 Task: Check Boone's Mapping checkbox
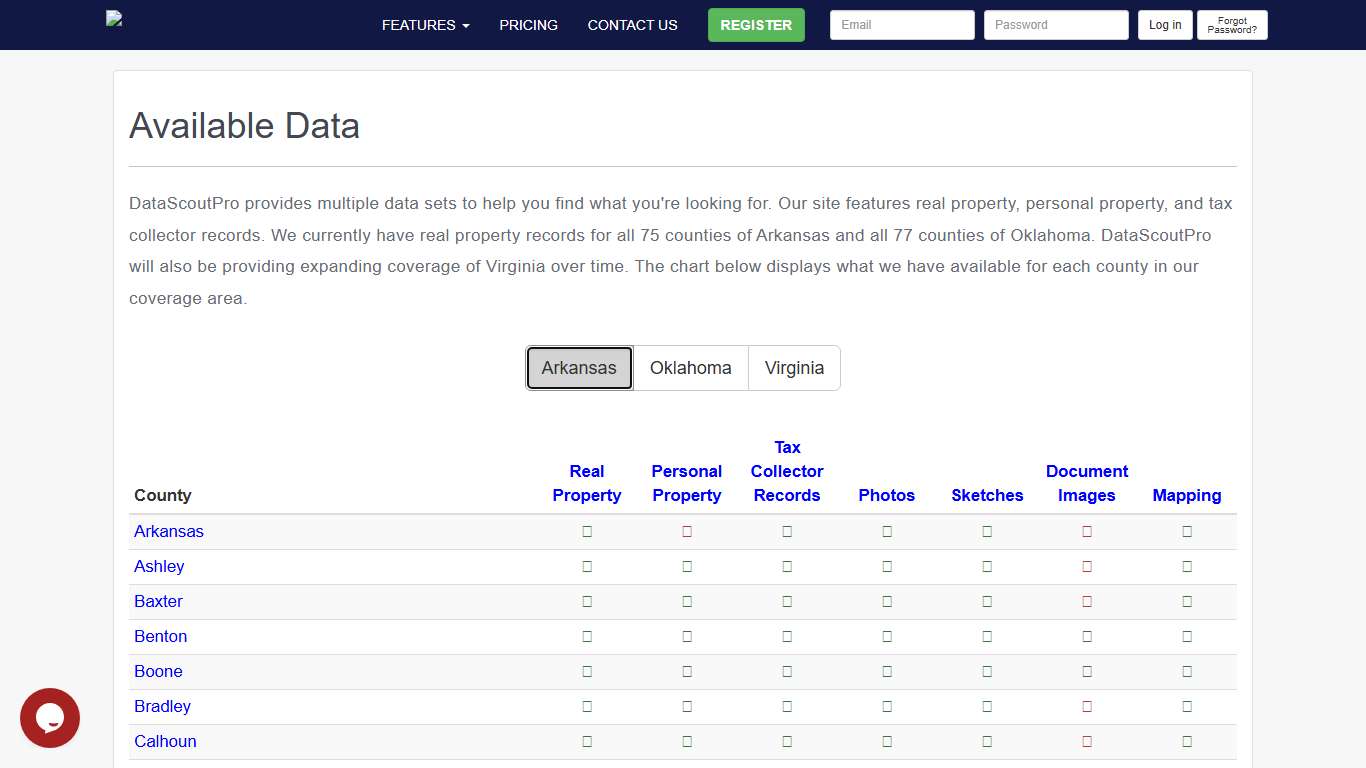[1187, 671]
